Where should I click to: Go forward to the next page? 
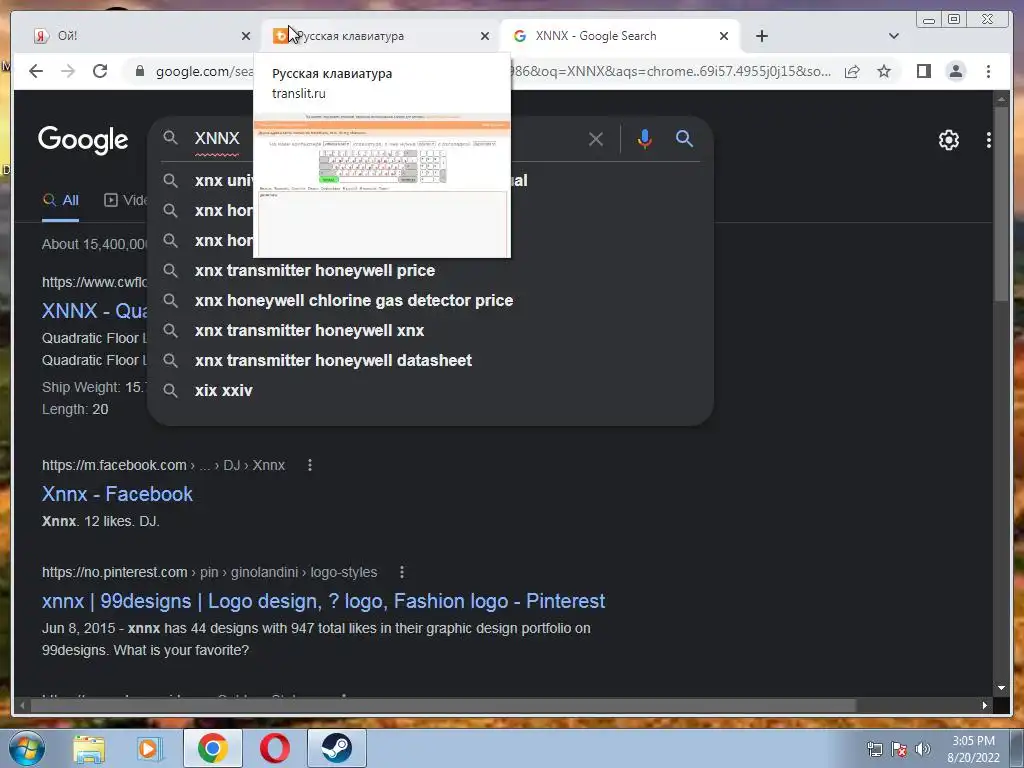(x=68, y=71)
